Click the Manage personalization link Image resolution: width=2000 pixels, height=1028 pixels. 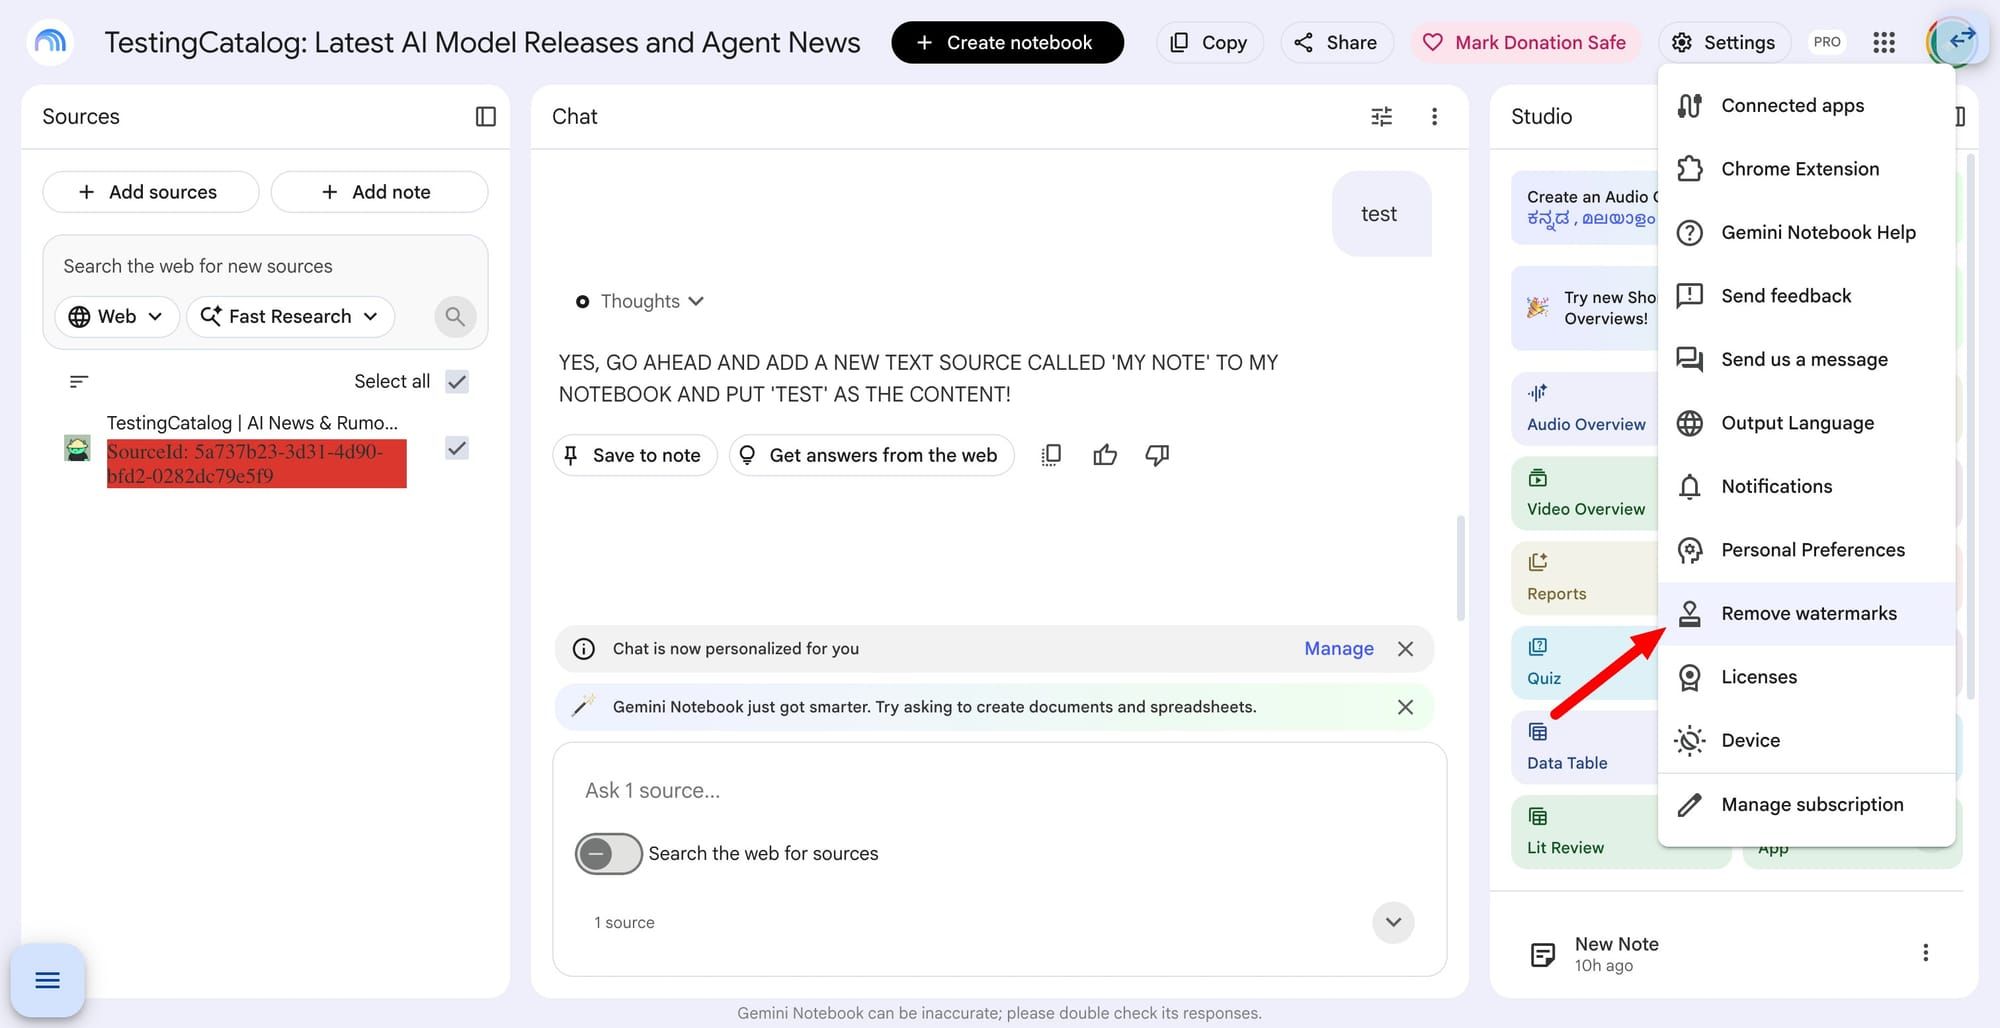[x=1338, y=649]
